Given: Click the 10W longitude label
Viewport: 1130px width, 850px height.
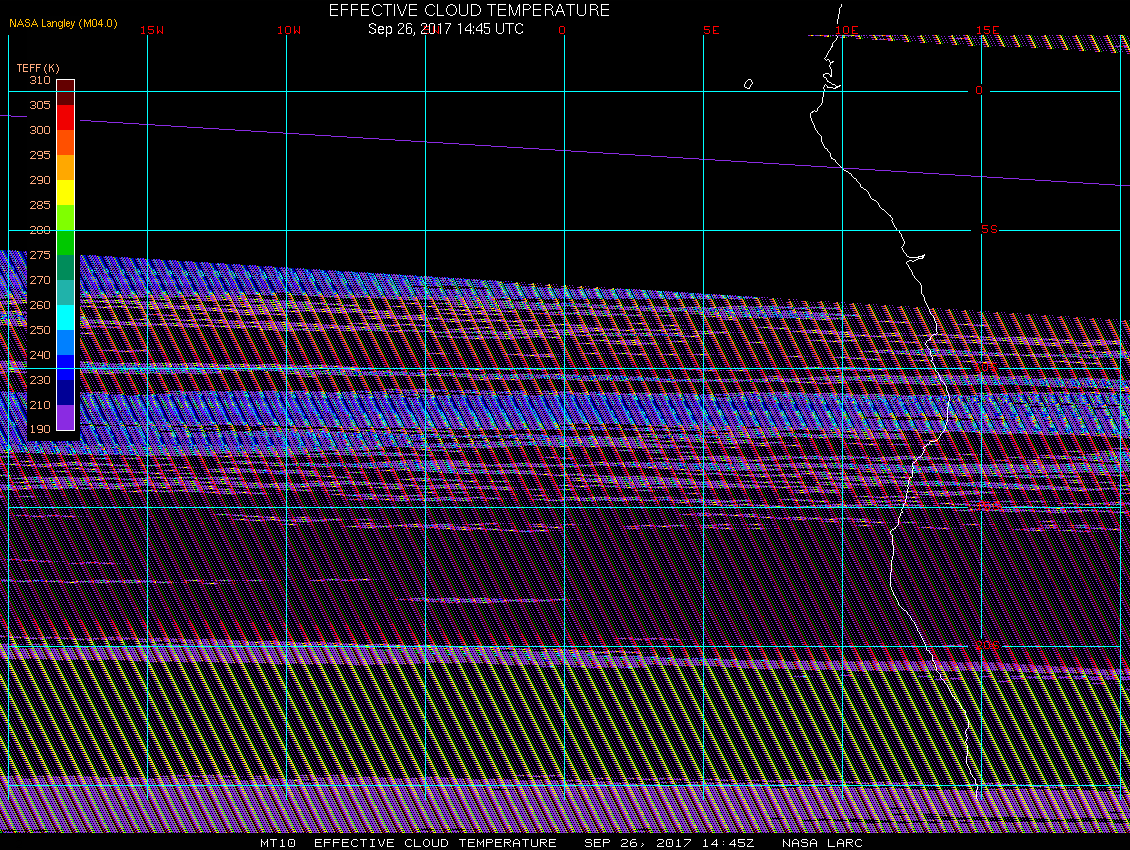Looking at the screenshot, I should (289, 30).
